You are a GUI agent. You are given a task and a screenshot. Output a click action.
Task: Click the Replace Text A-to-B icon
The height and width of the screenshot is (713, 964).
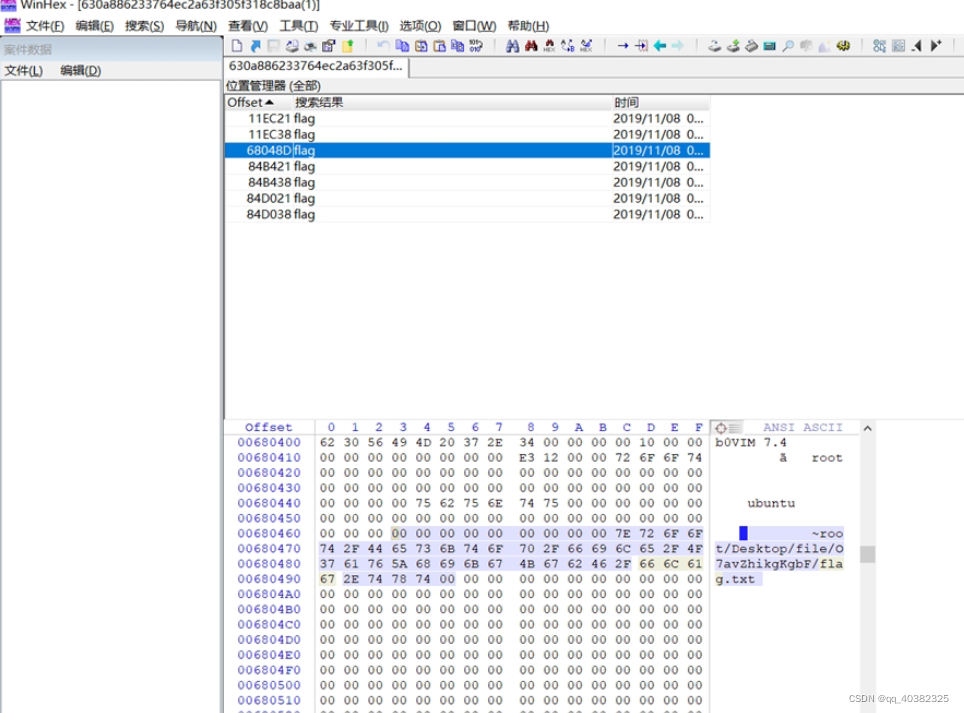pyautogui.click(x=567, y=45)
